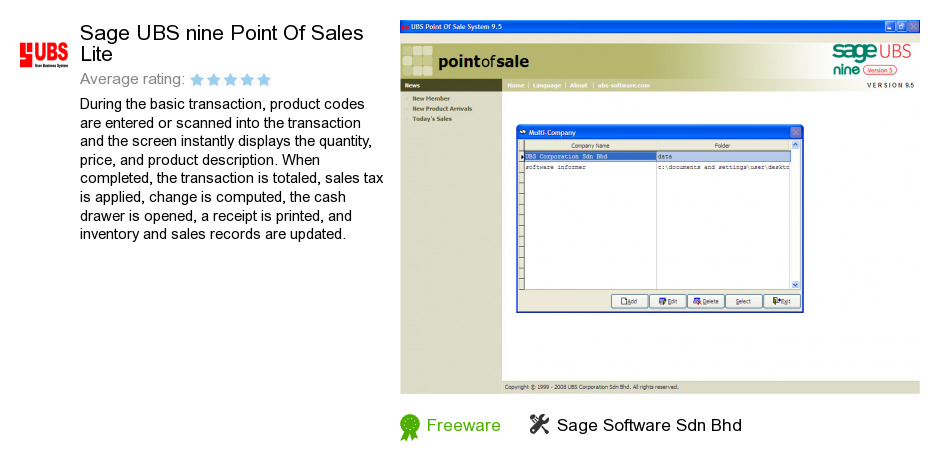
Task: Click the third rating star
Action: tap(231, 80)
